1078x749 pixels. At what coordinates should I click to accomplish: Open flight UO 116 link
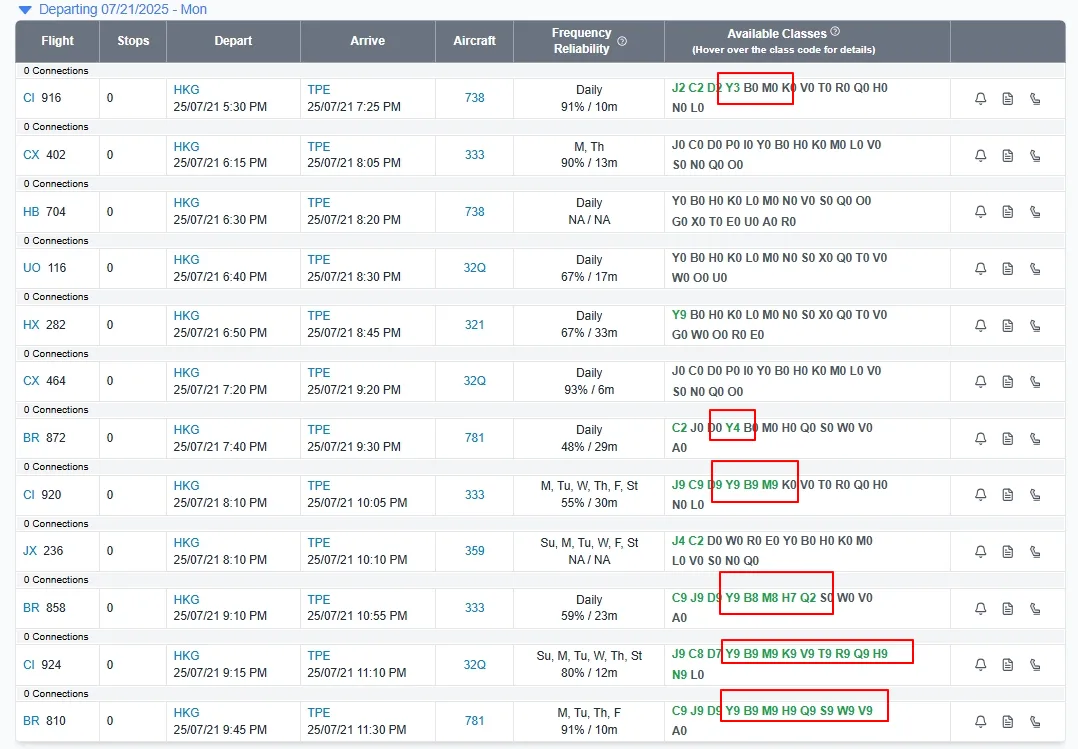[x=45, y=268]
